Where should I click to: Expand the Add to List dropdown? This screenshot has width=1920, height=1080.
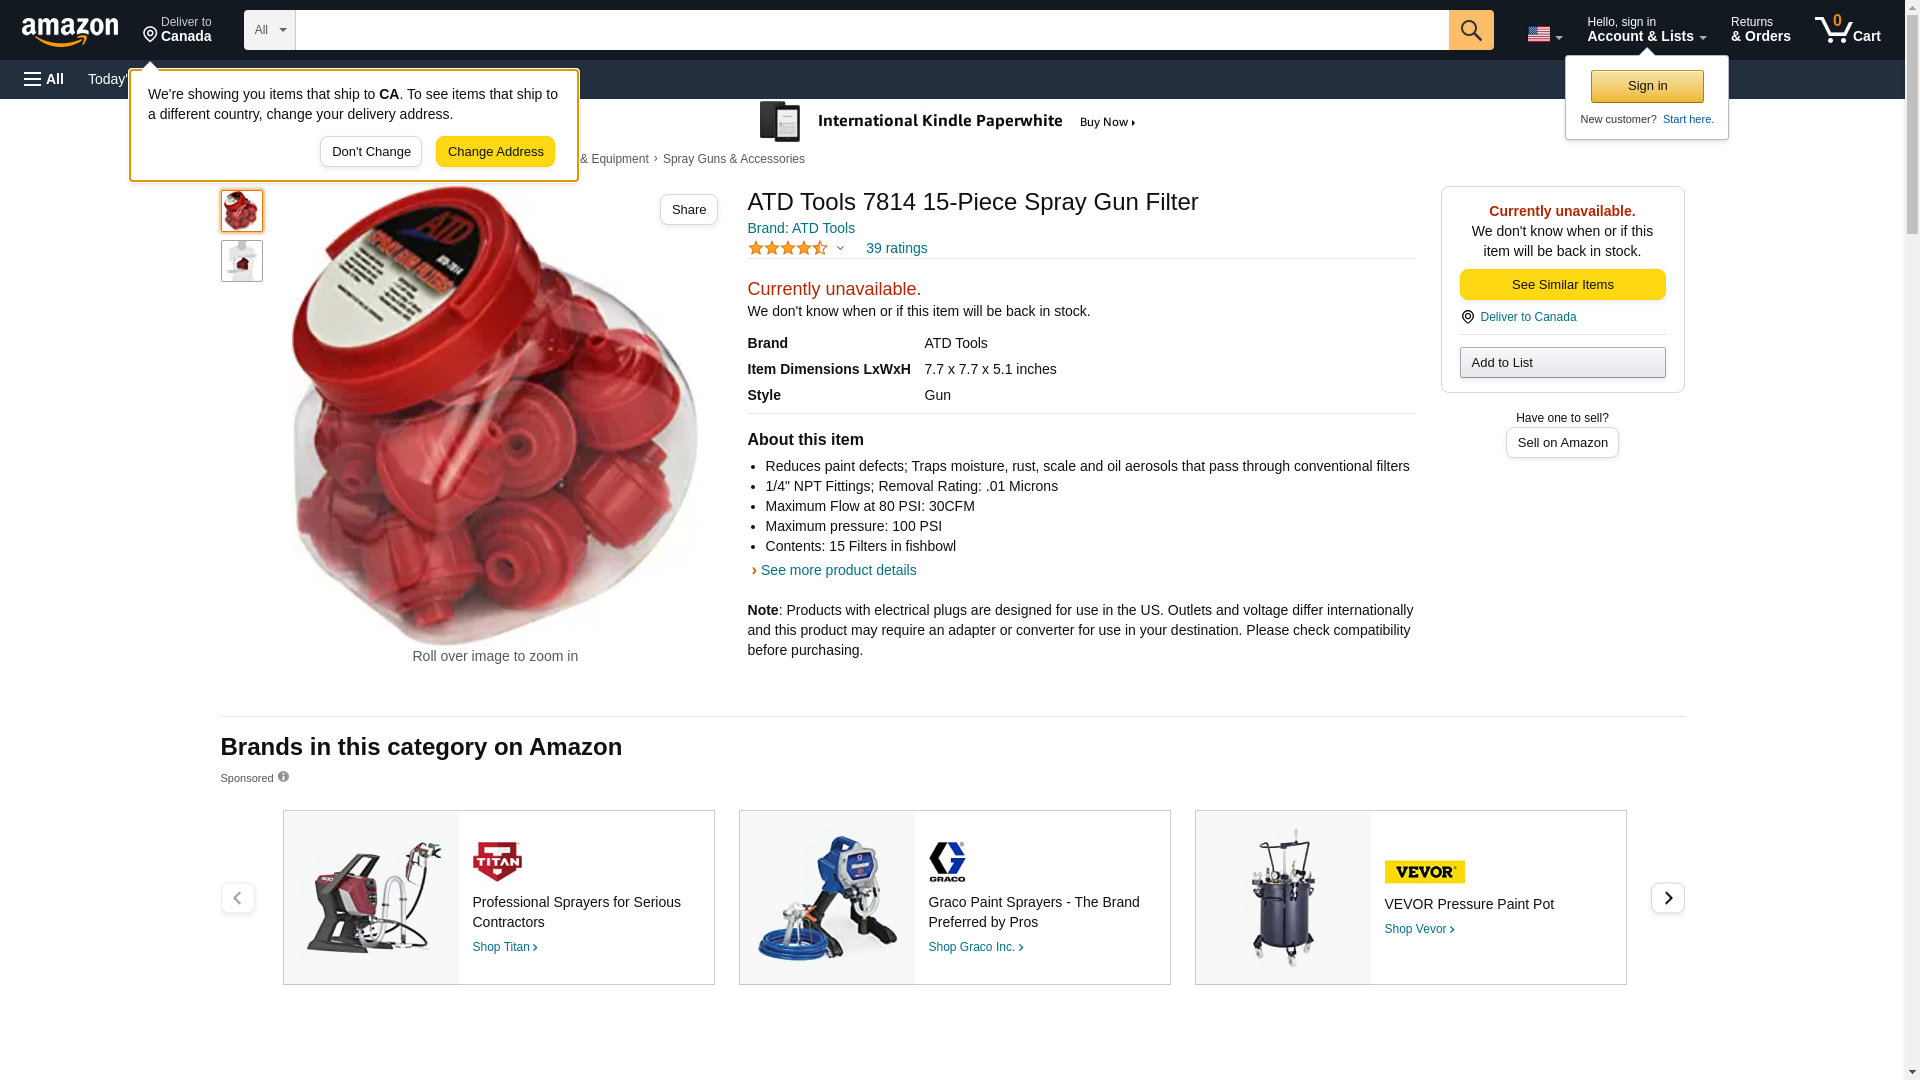coord(1562,362)
